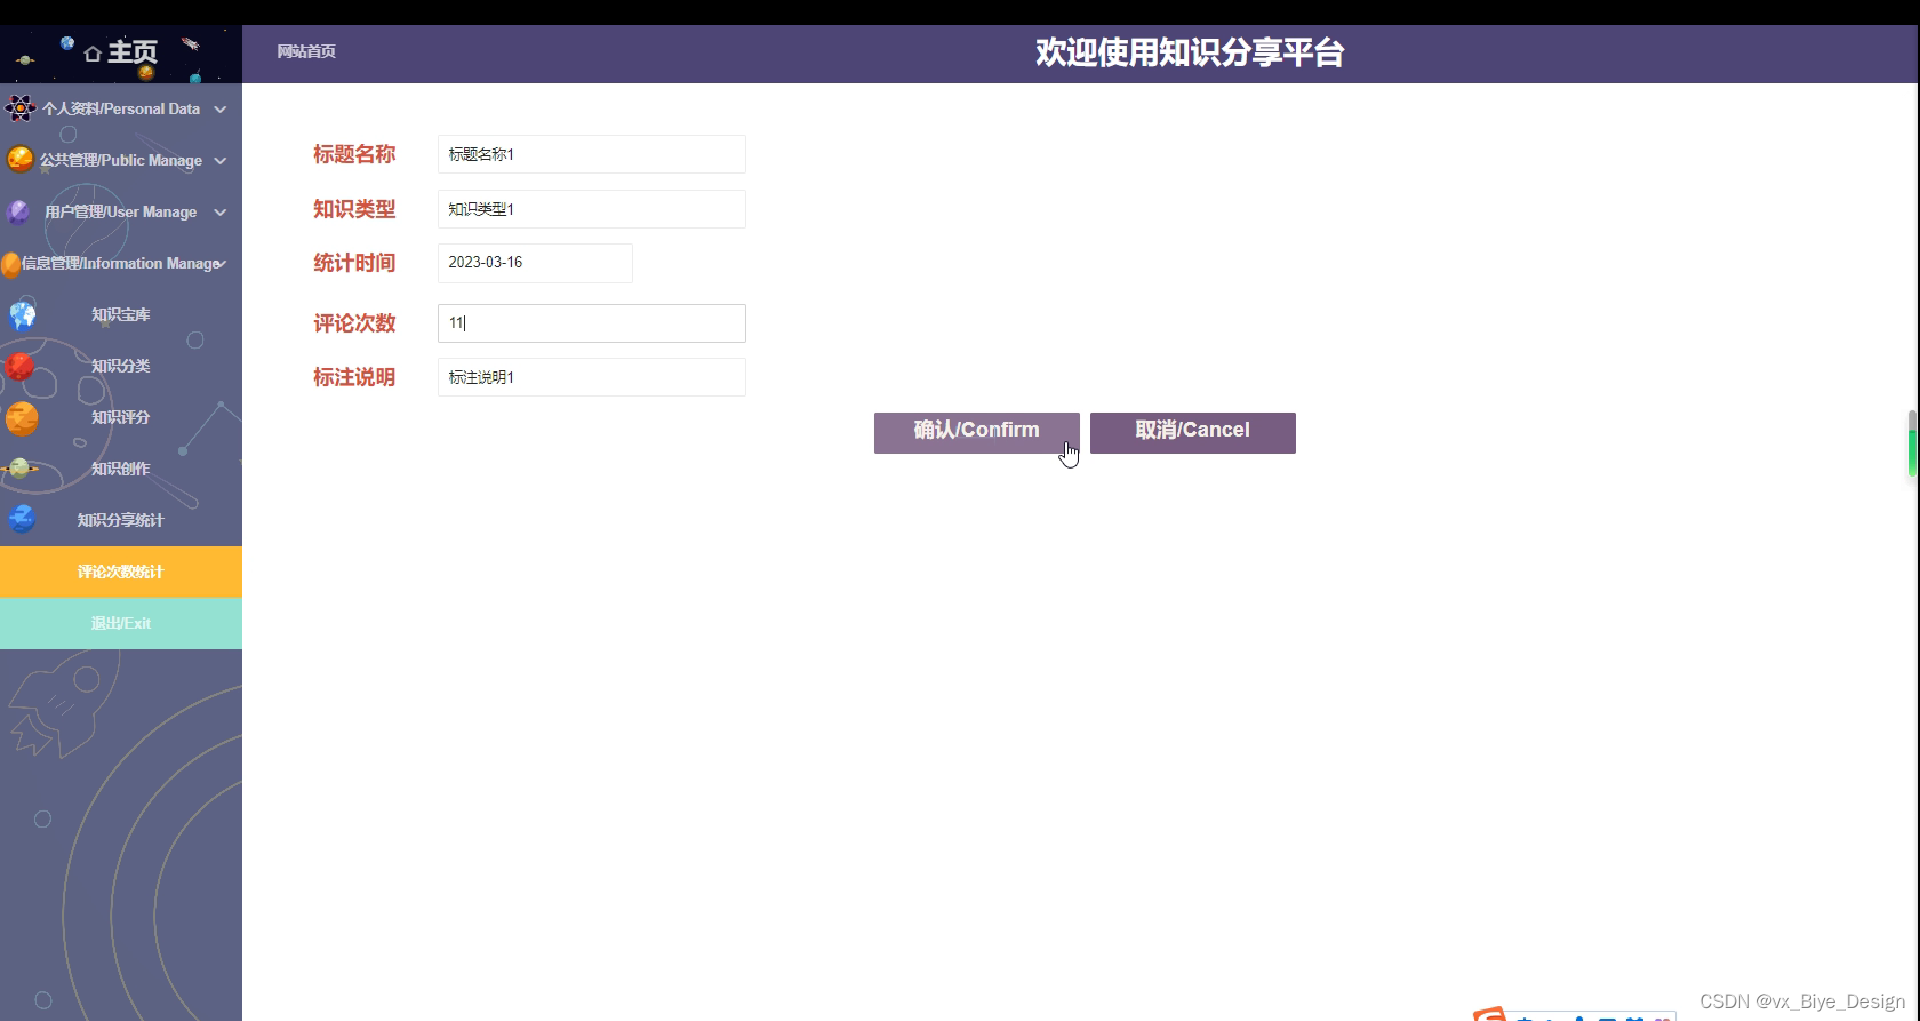Click the 确认/Confirm button
The width and height of the screenshot is (1920, 1021).
(x=976, y=433)
